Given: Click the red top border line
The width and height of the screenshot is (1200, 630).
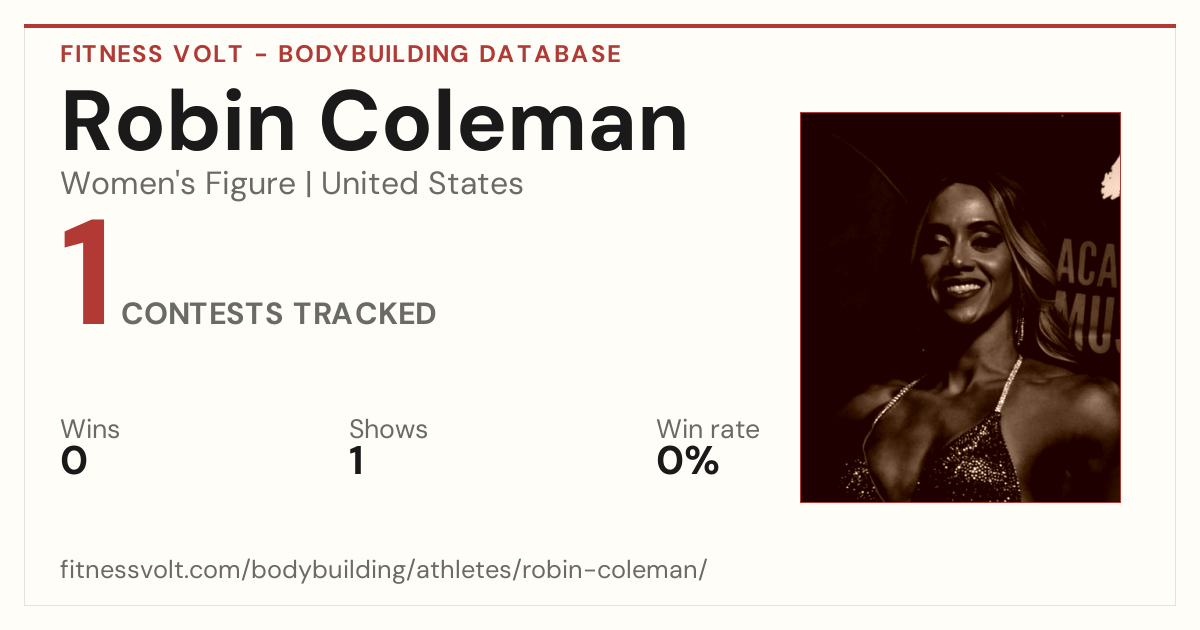Looking at the screenshot, I should (600, 26).
